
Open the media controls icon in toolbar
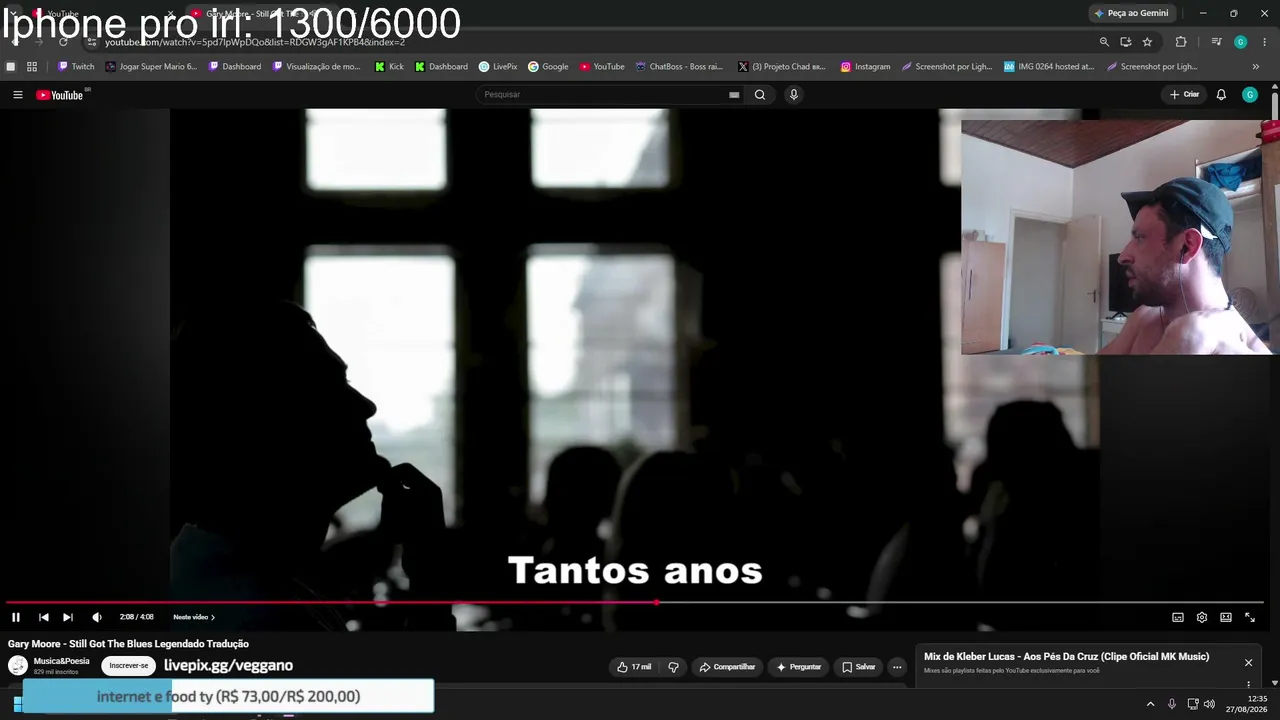tap(1216, 42)
